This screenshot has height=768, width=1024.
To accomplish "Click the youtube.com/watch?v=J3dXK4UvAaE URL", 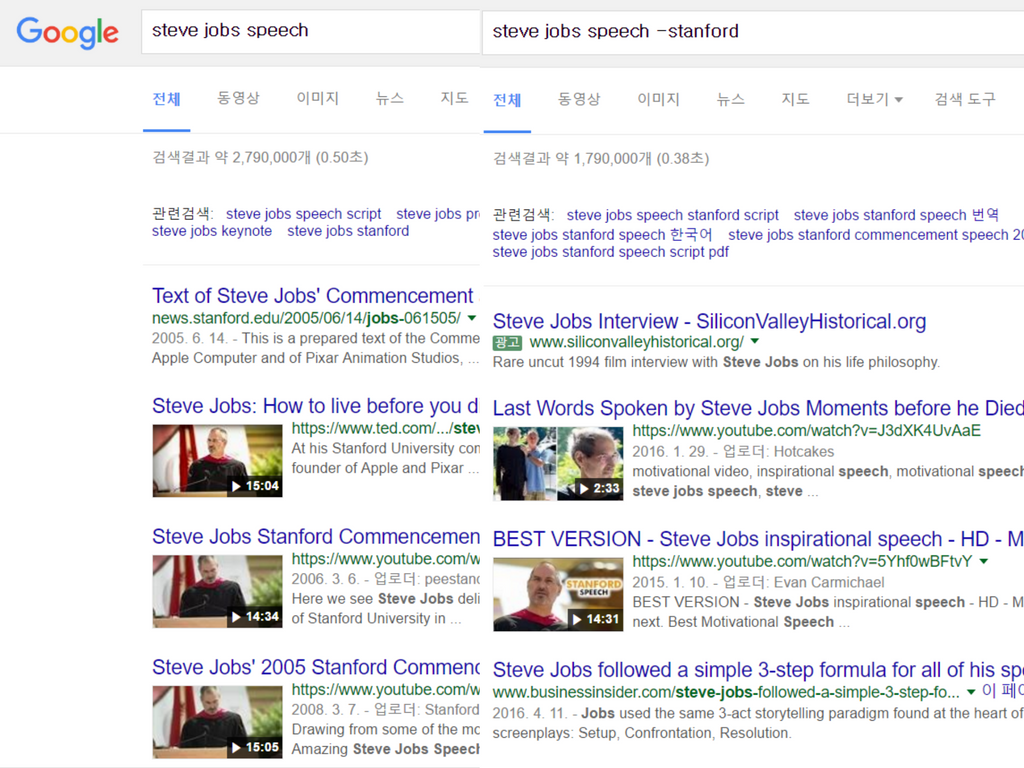I will pos(807,430).
